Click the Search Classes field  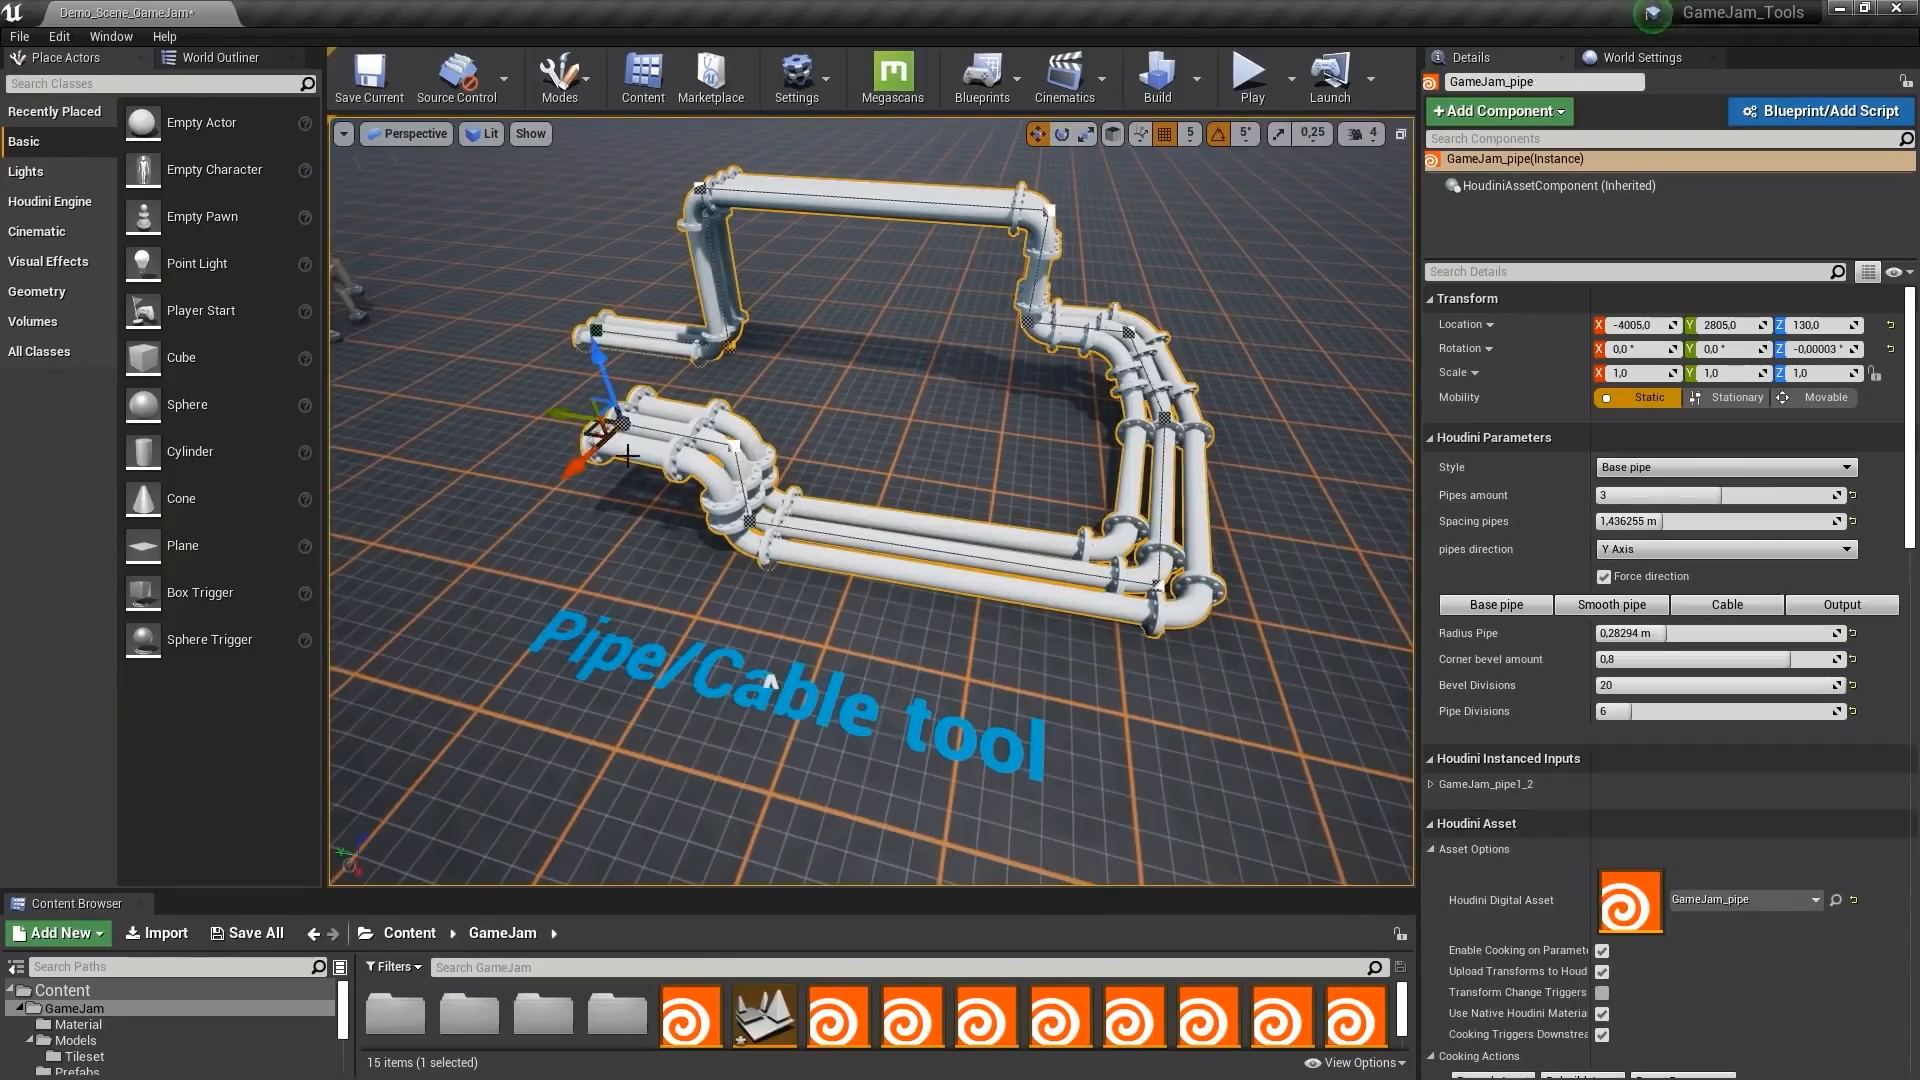point(161,84)
